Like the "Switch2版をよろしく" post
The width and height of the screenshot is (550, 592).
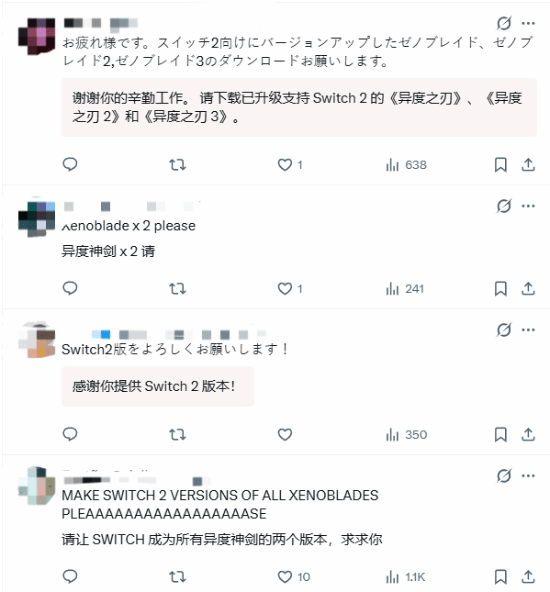click(x=285, y=434)
